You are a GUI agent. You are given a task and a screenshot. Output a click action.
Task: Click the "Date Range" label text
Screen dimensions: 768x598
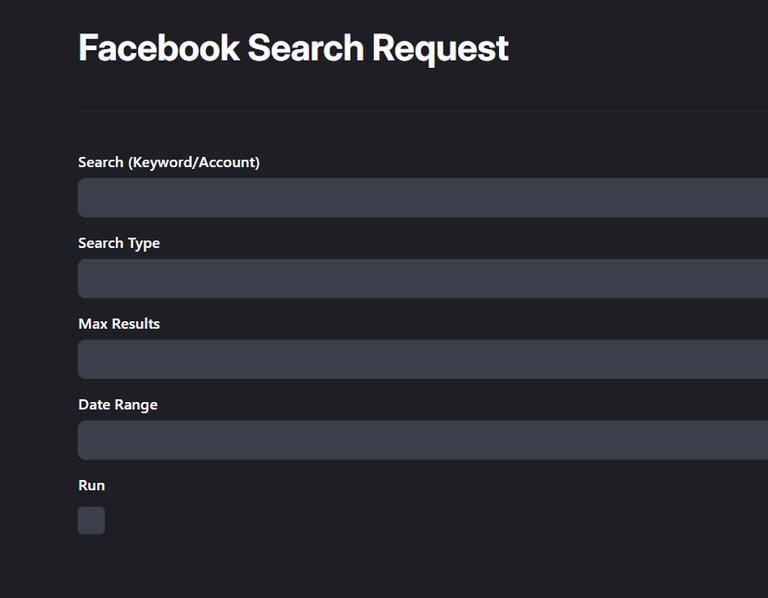point(118,405)
